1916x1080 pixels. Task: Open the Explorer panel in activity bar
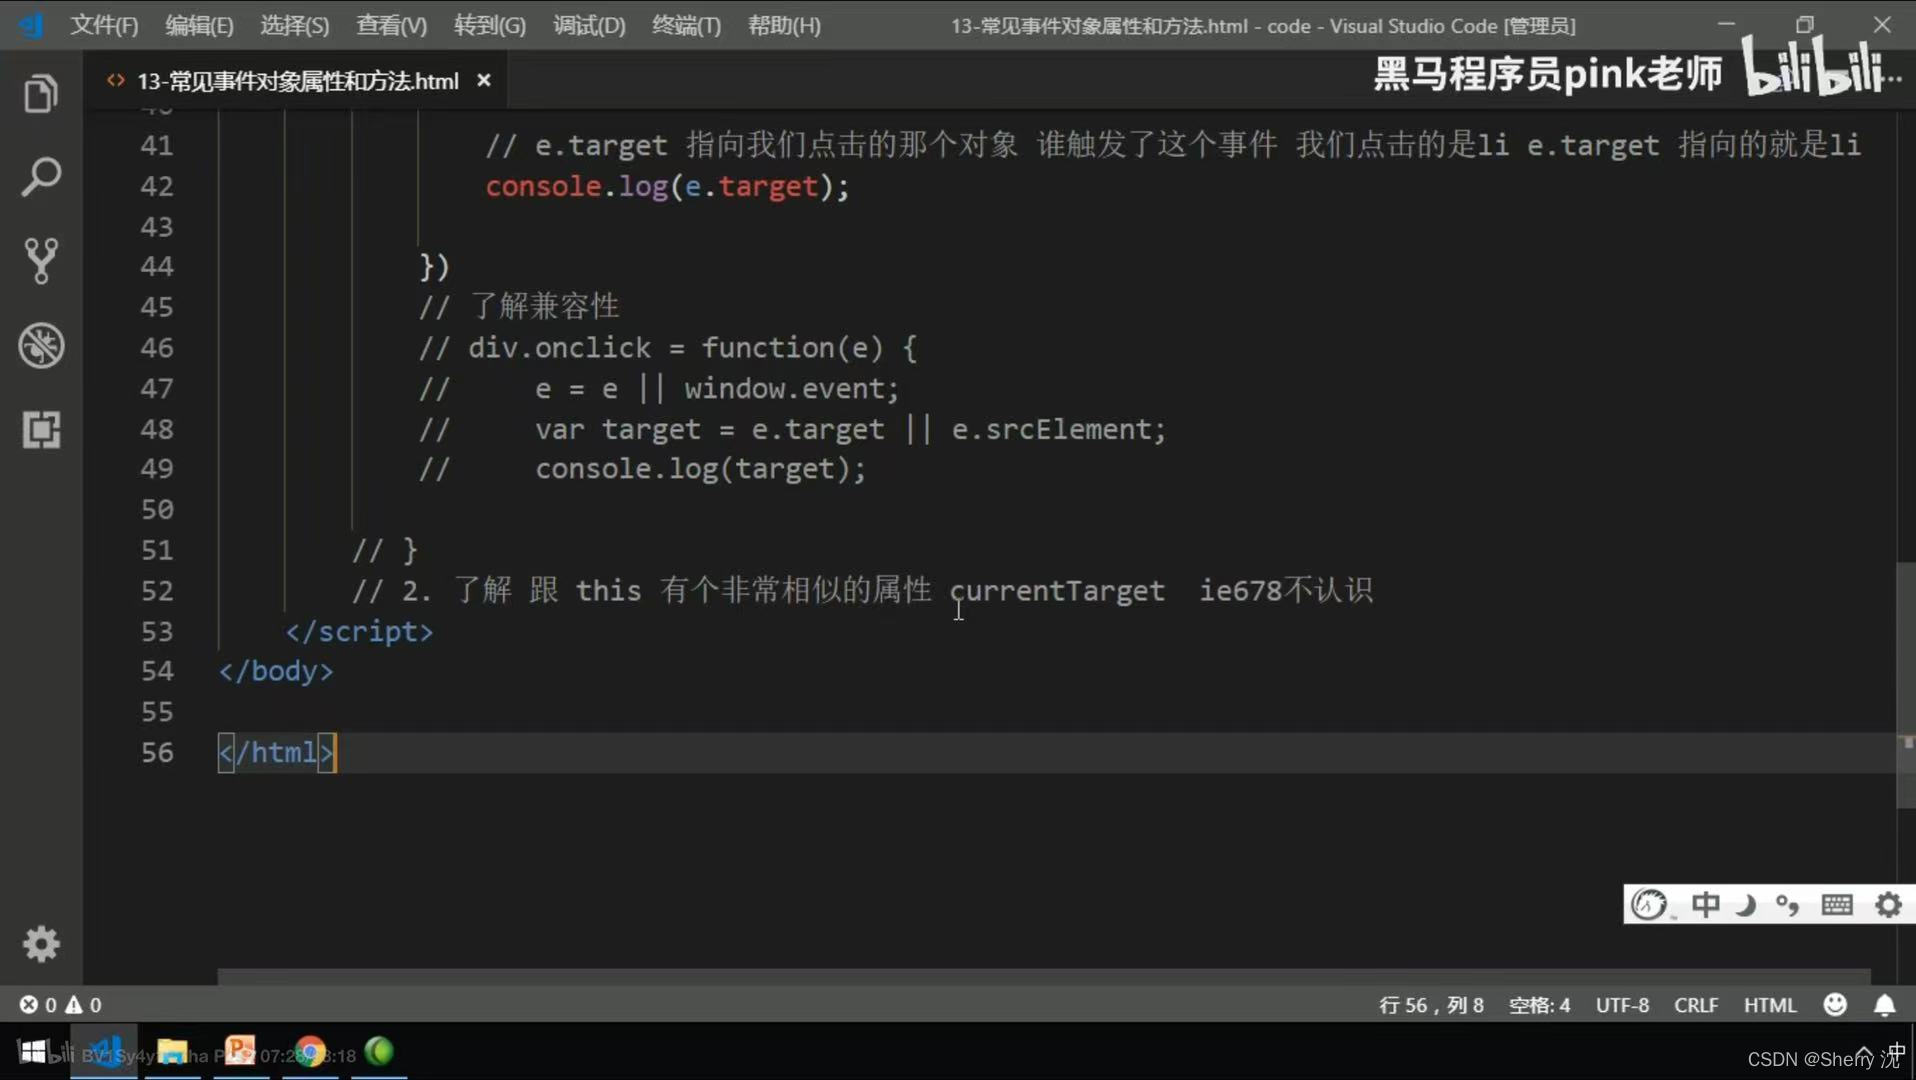pos(41,94)
